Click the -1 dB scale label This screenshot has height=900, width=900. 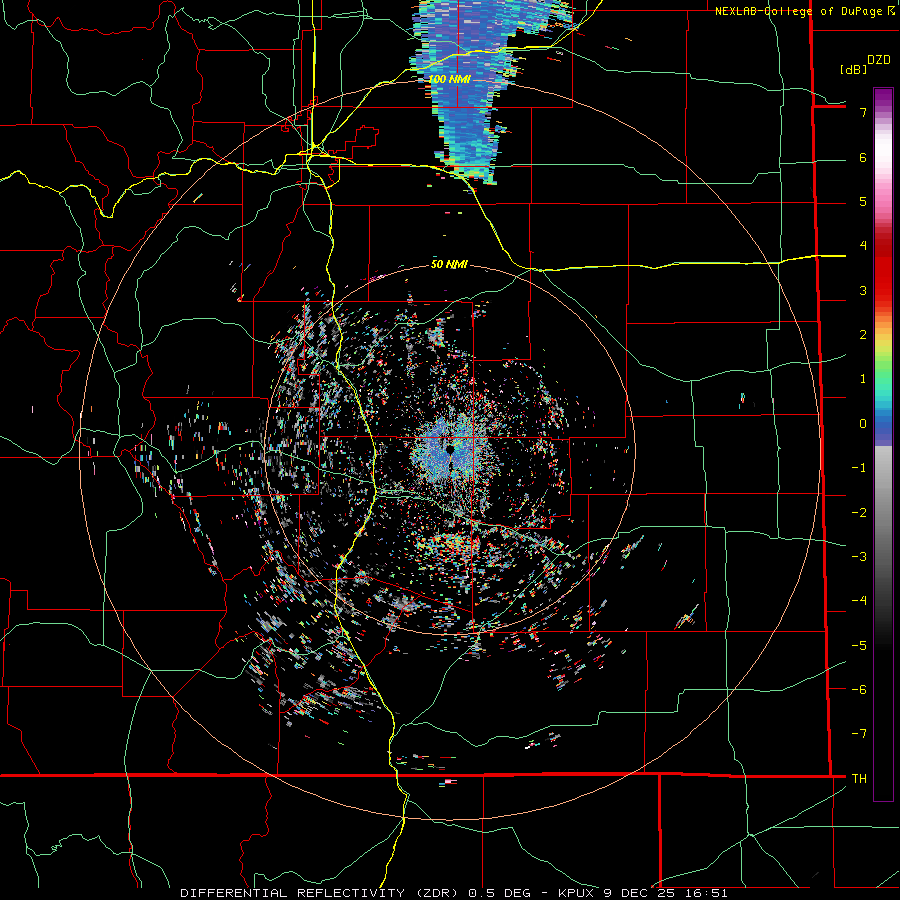tap(859, 468)
